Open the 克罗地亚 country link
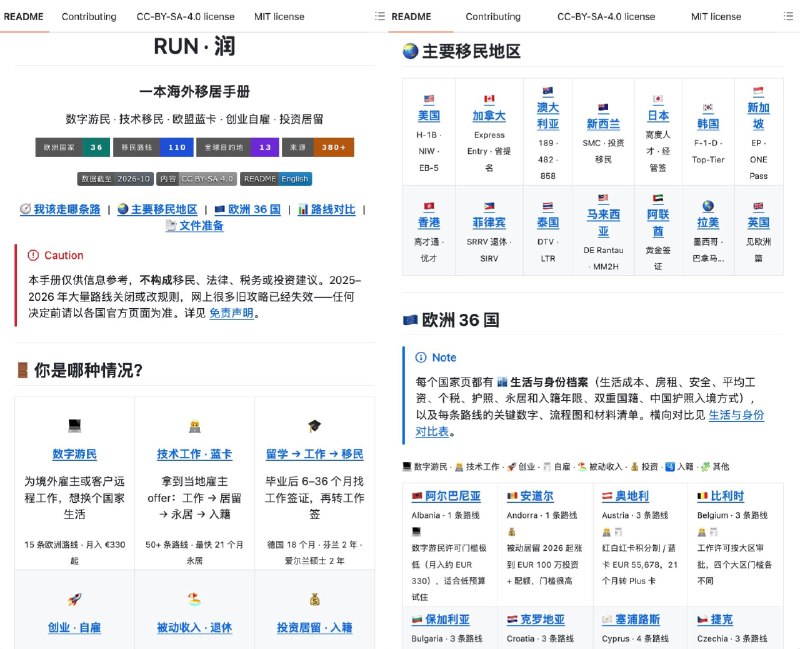800x649 pixels. [536, 619]
